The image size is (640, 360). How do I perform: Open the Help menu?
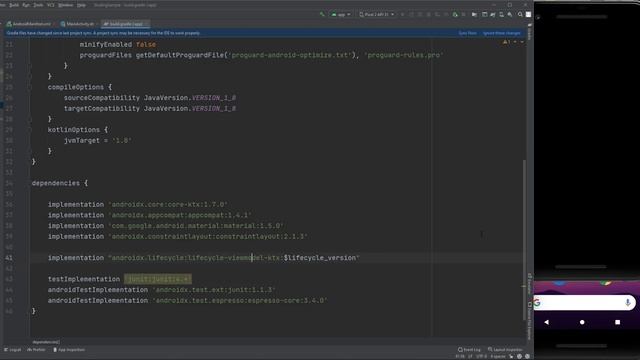[81, 5]
